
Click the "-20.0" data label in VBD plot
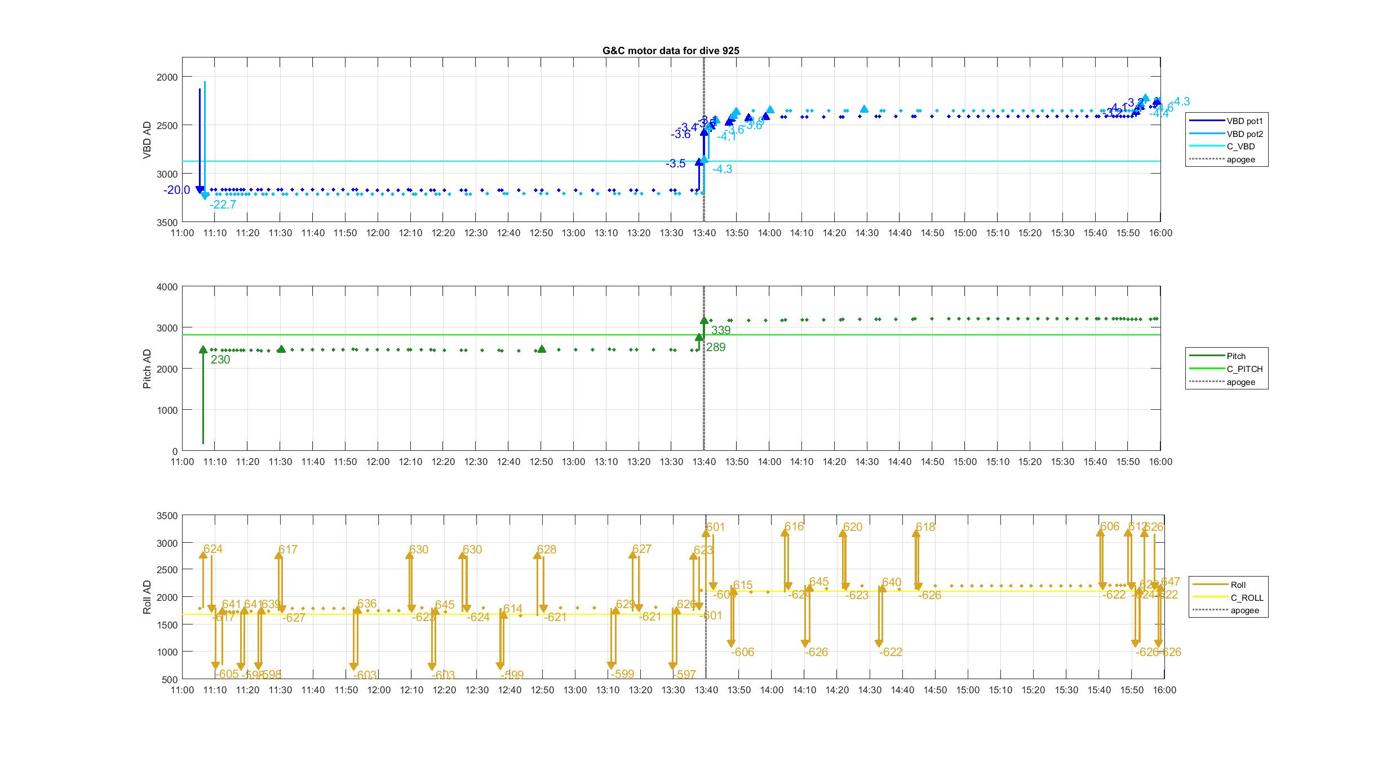pyautogui.click(x=177, y=190)
